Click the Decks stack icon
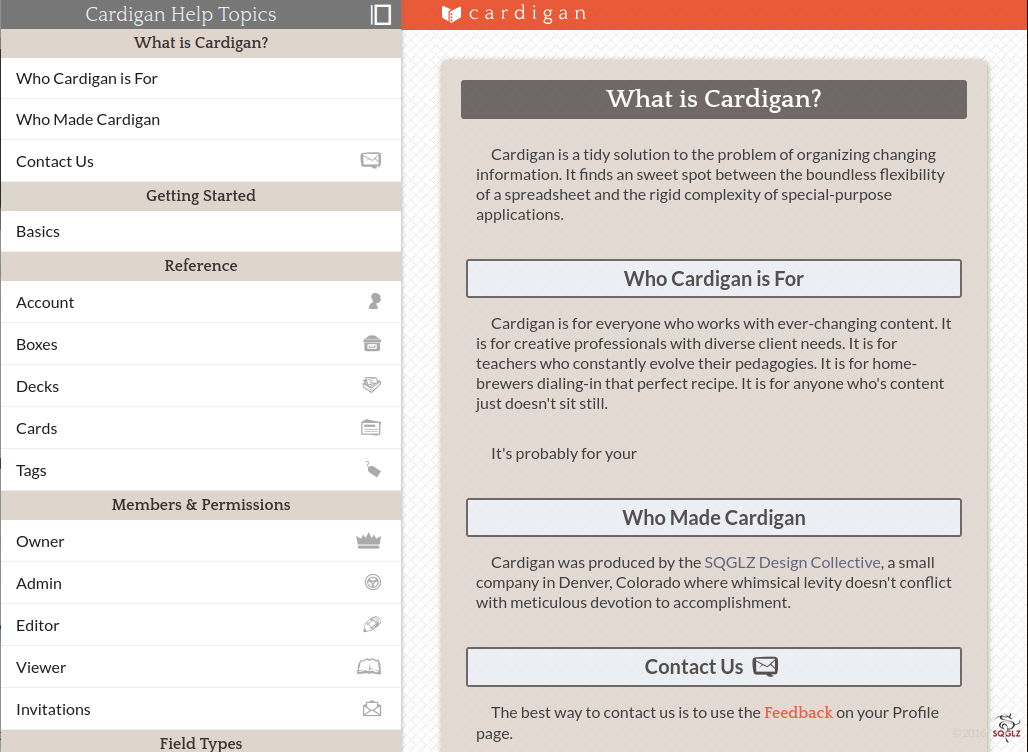1028x752 pixels. pos(371,386)
